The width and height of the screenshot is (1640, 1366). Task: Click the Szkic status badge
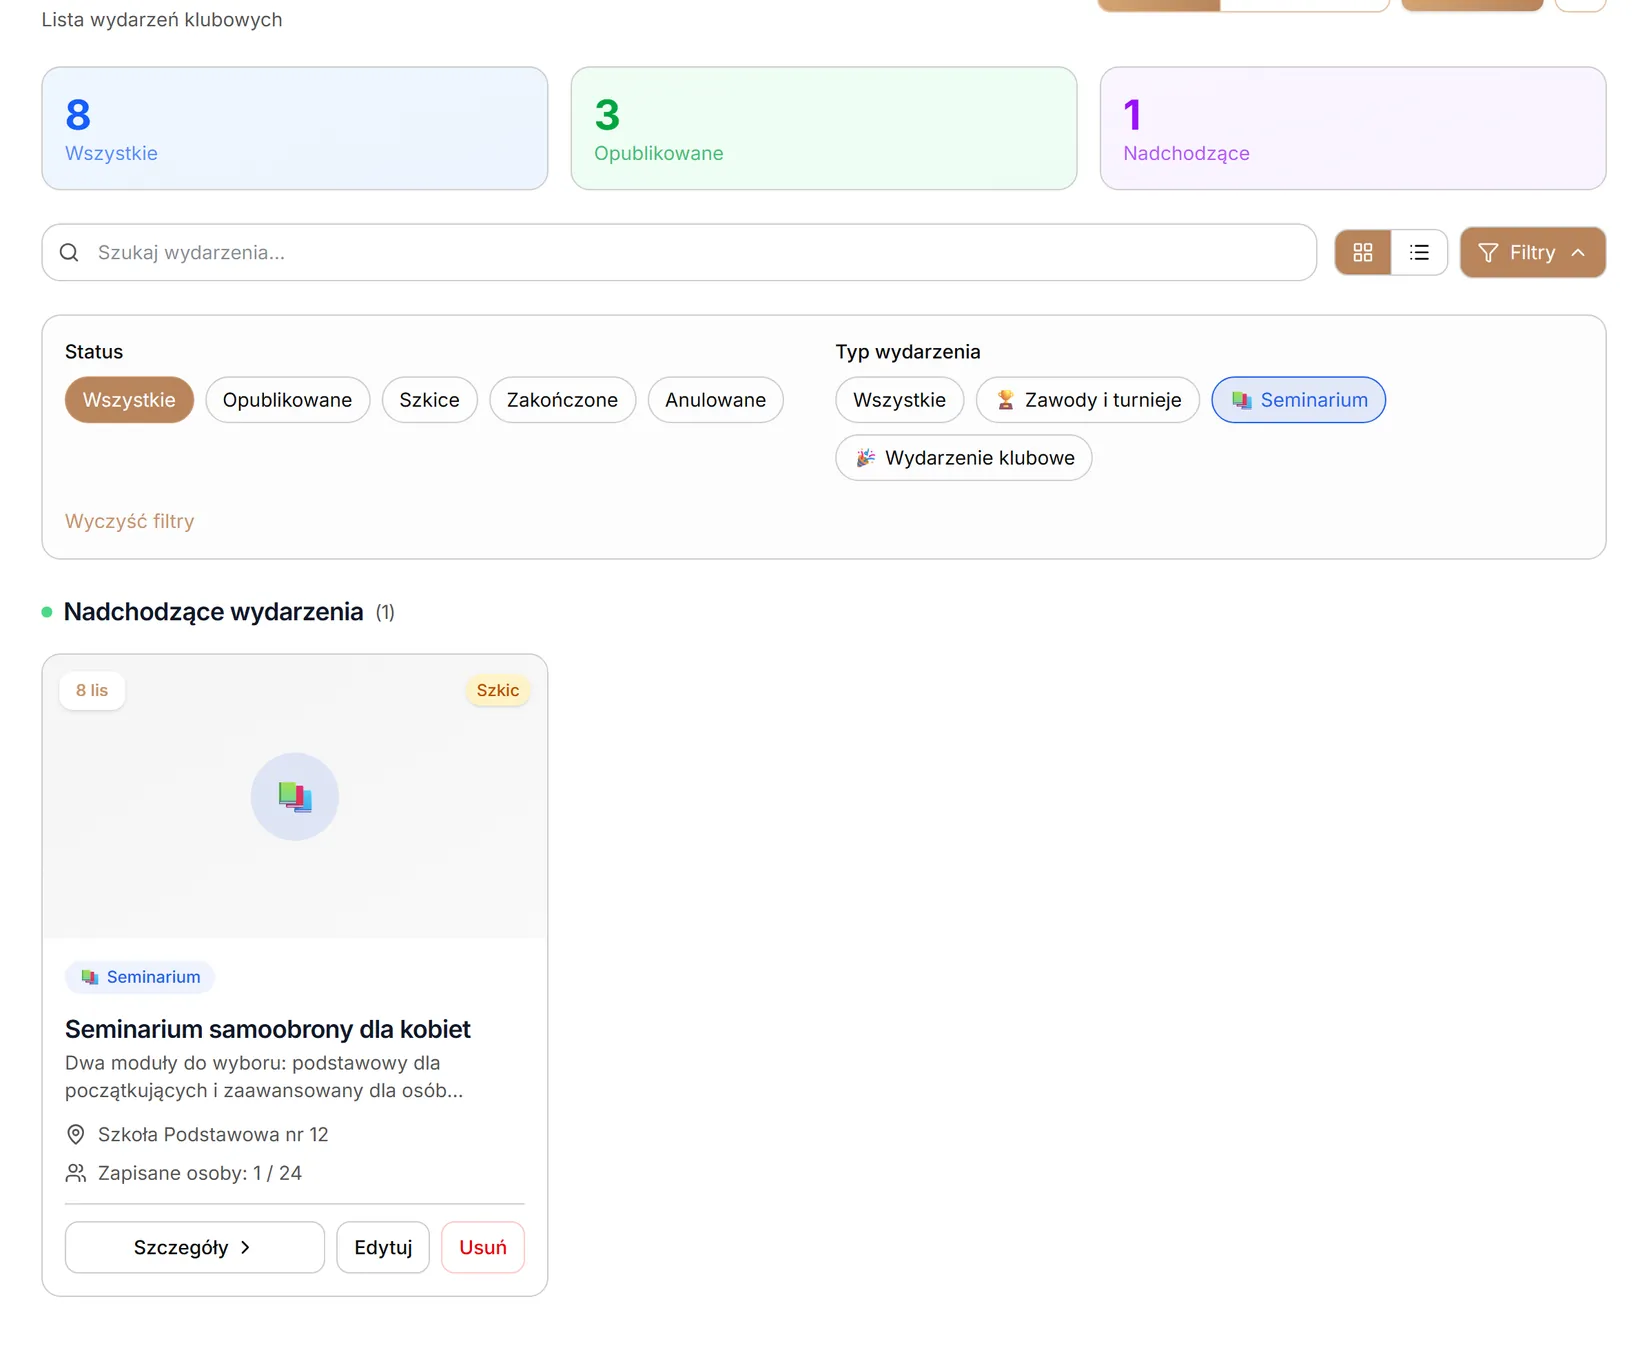pyautogui.click(x=498, y=690)
